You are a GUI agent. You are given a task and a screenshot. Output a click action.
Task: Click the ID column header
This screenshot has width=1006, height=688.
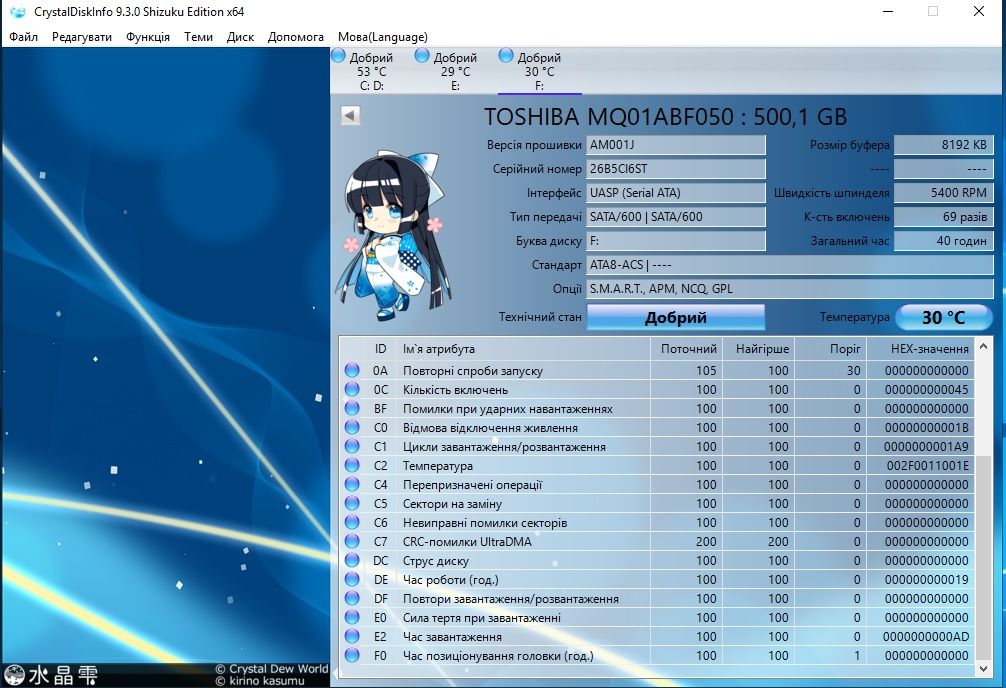(x=380, y=348)
